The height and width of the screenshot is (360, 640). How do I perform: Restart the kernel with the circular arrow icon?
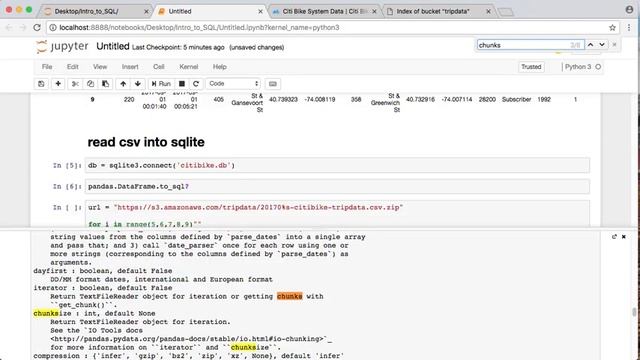click(x=196, y=84)
